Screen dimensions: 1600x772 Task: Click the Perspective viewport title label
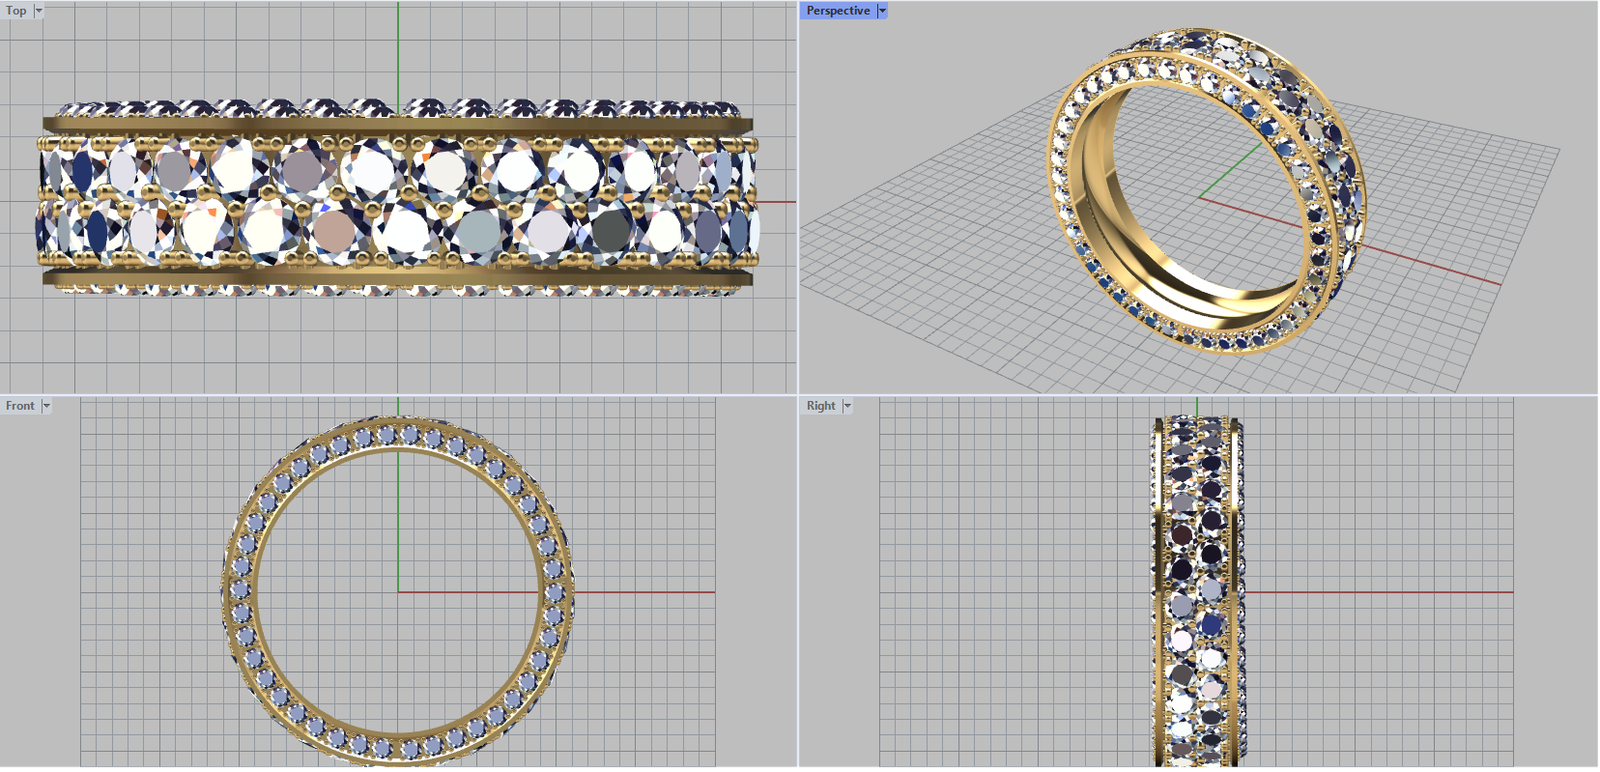838,11
